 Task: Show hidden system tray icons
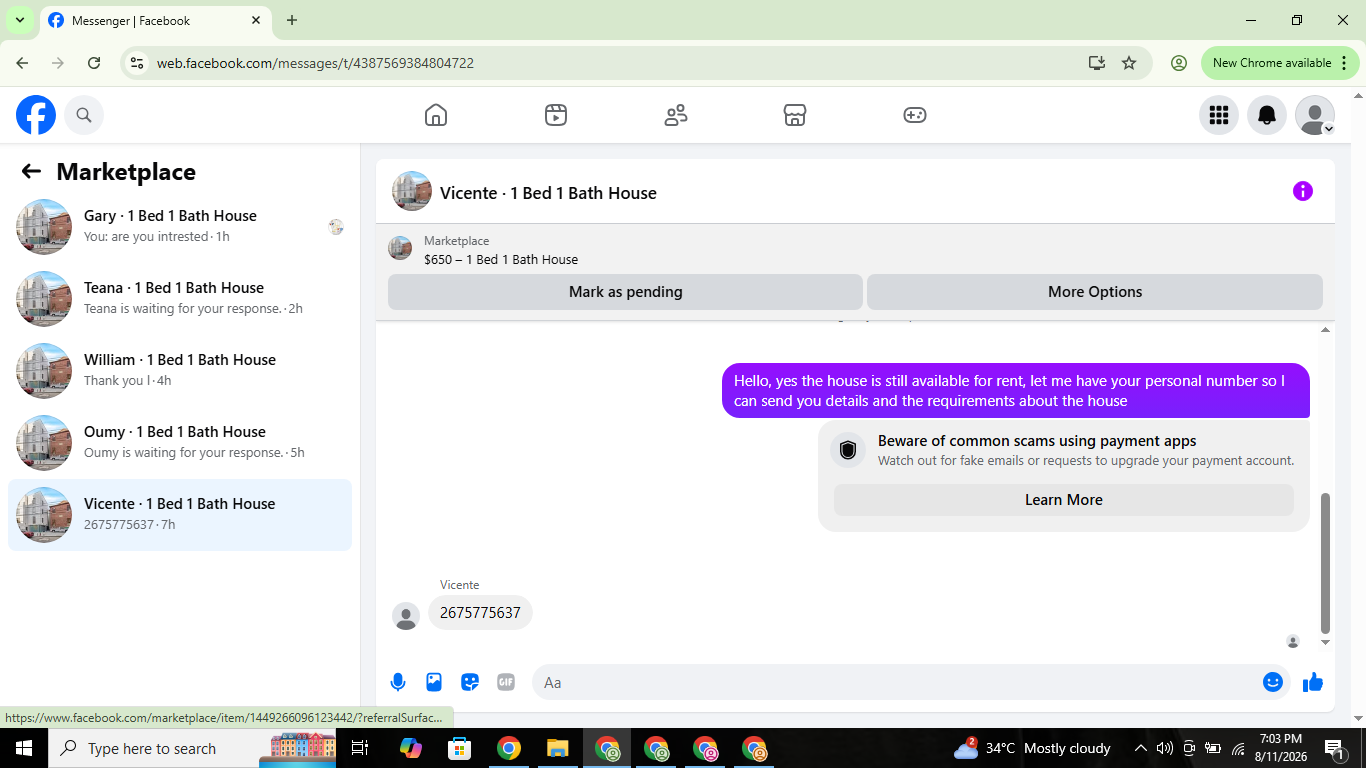point(1140,748)
